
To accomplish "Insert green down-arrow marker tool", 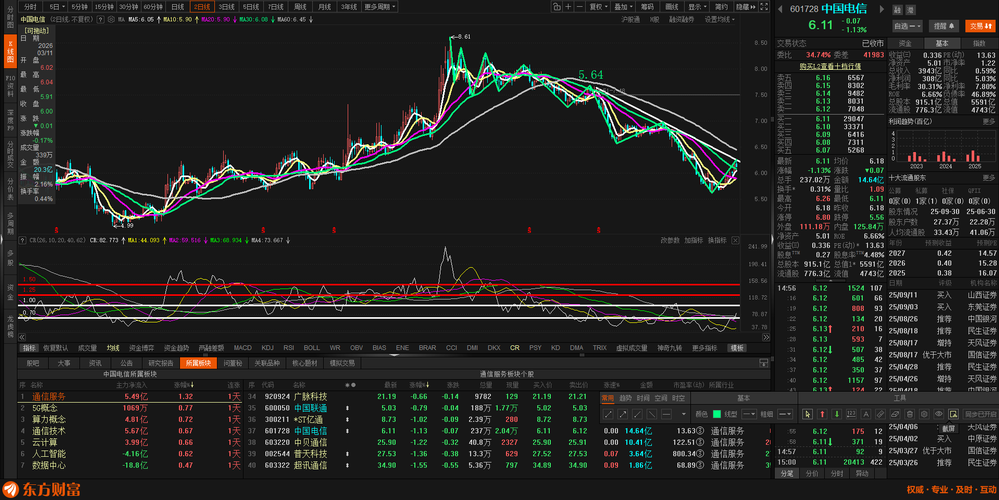I will click(x=837, y=414).
